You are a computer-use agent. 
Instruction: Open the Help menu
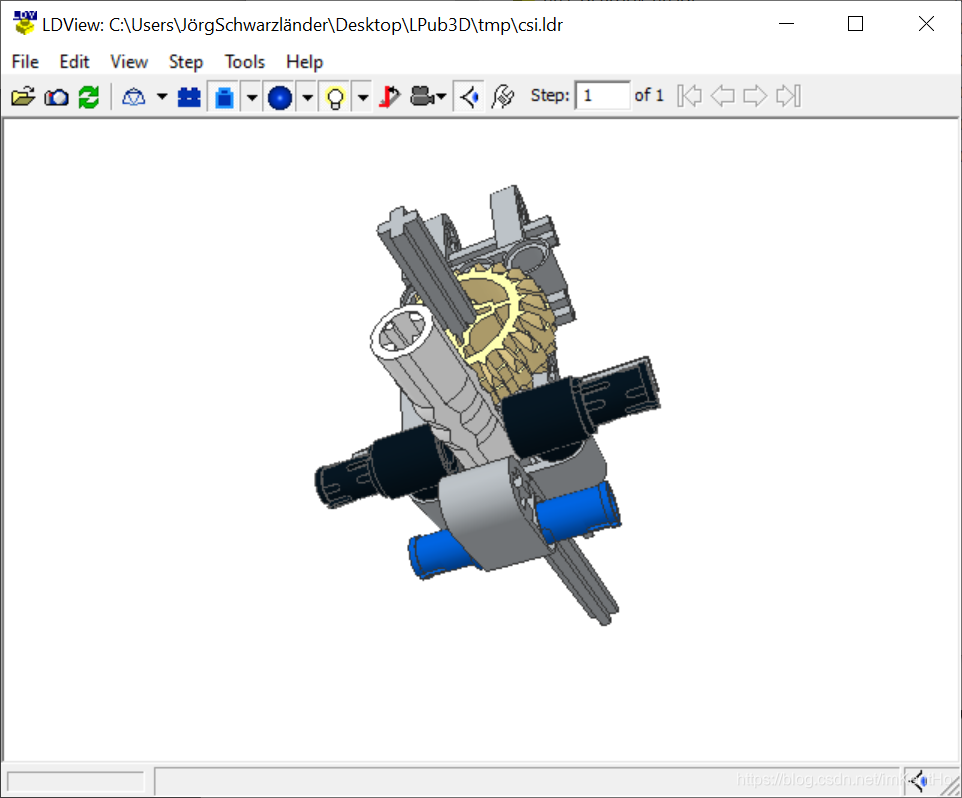pyautogui.click(x=304, y=62)
